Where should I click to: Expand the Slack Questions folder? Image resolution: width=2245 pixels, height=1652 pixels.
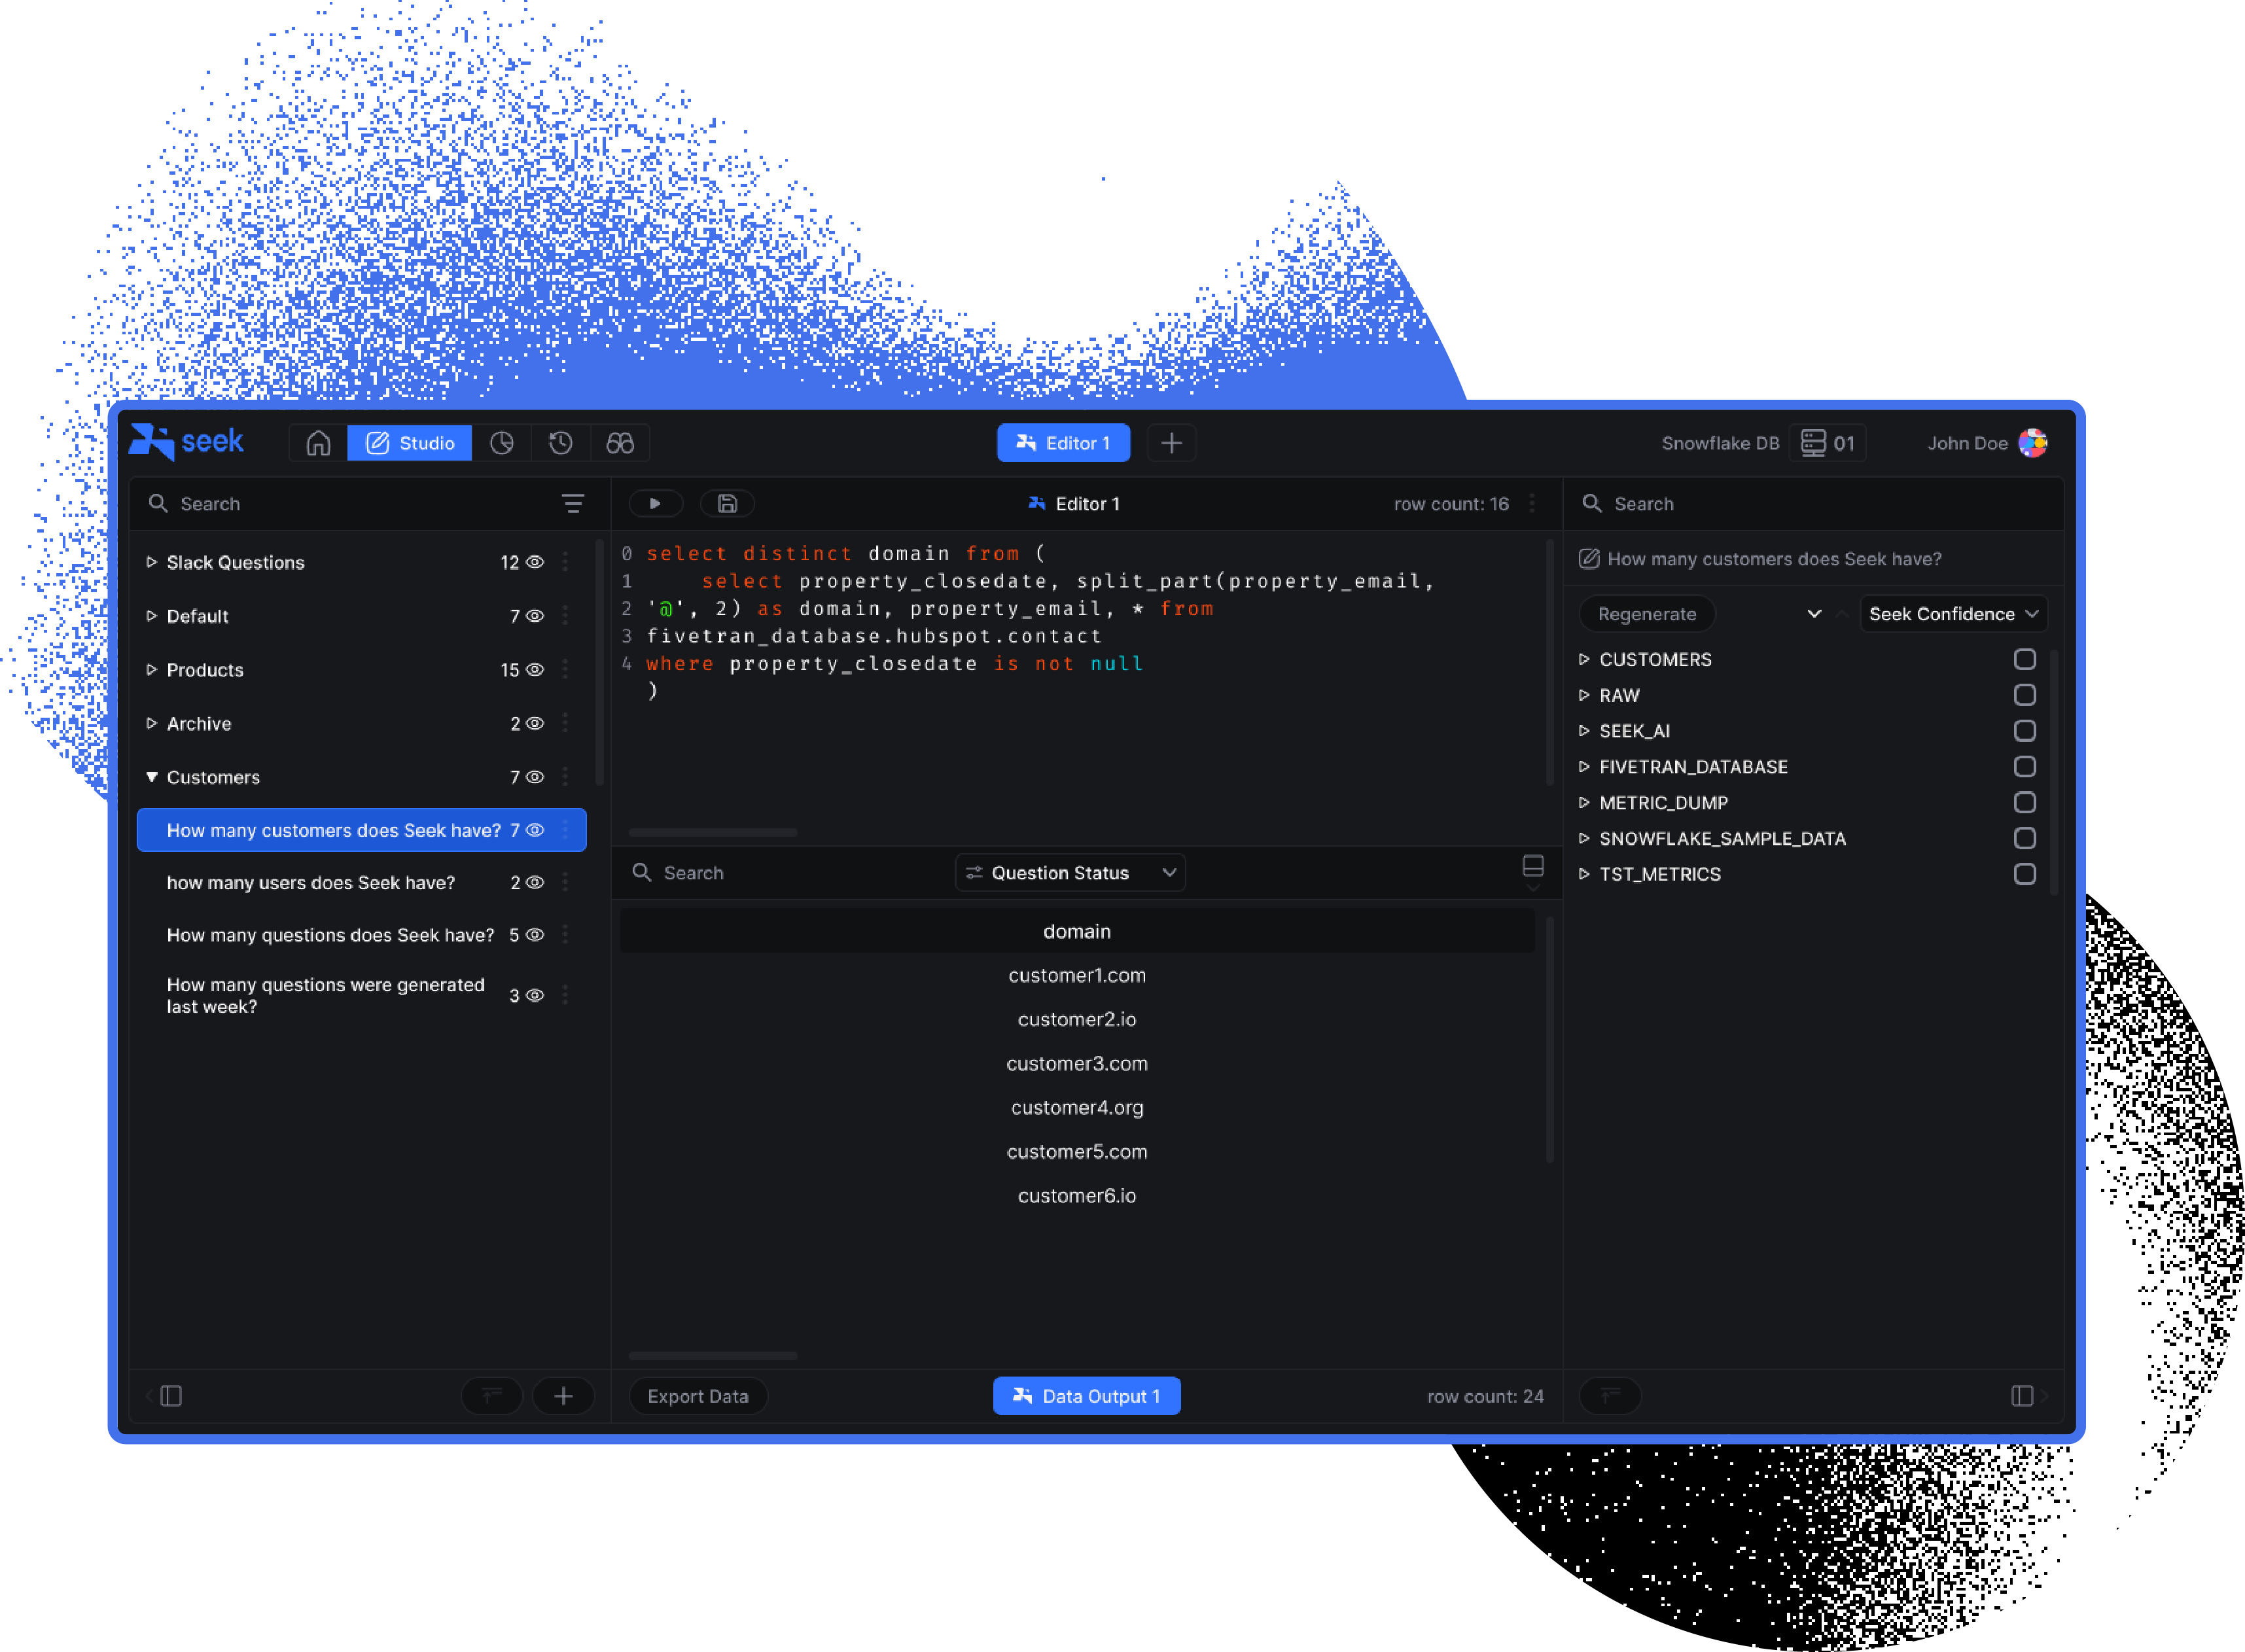(x=151, y=562)
